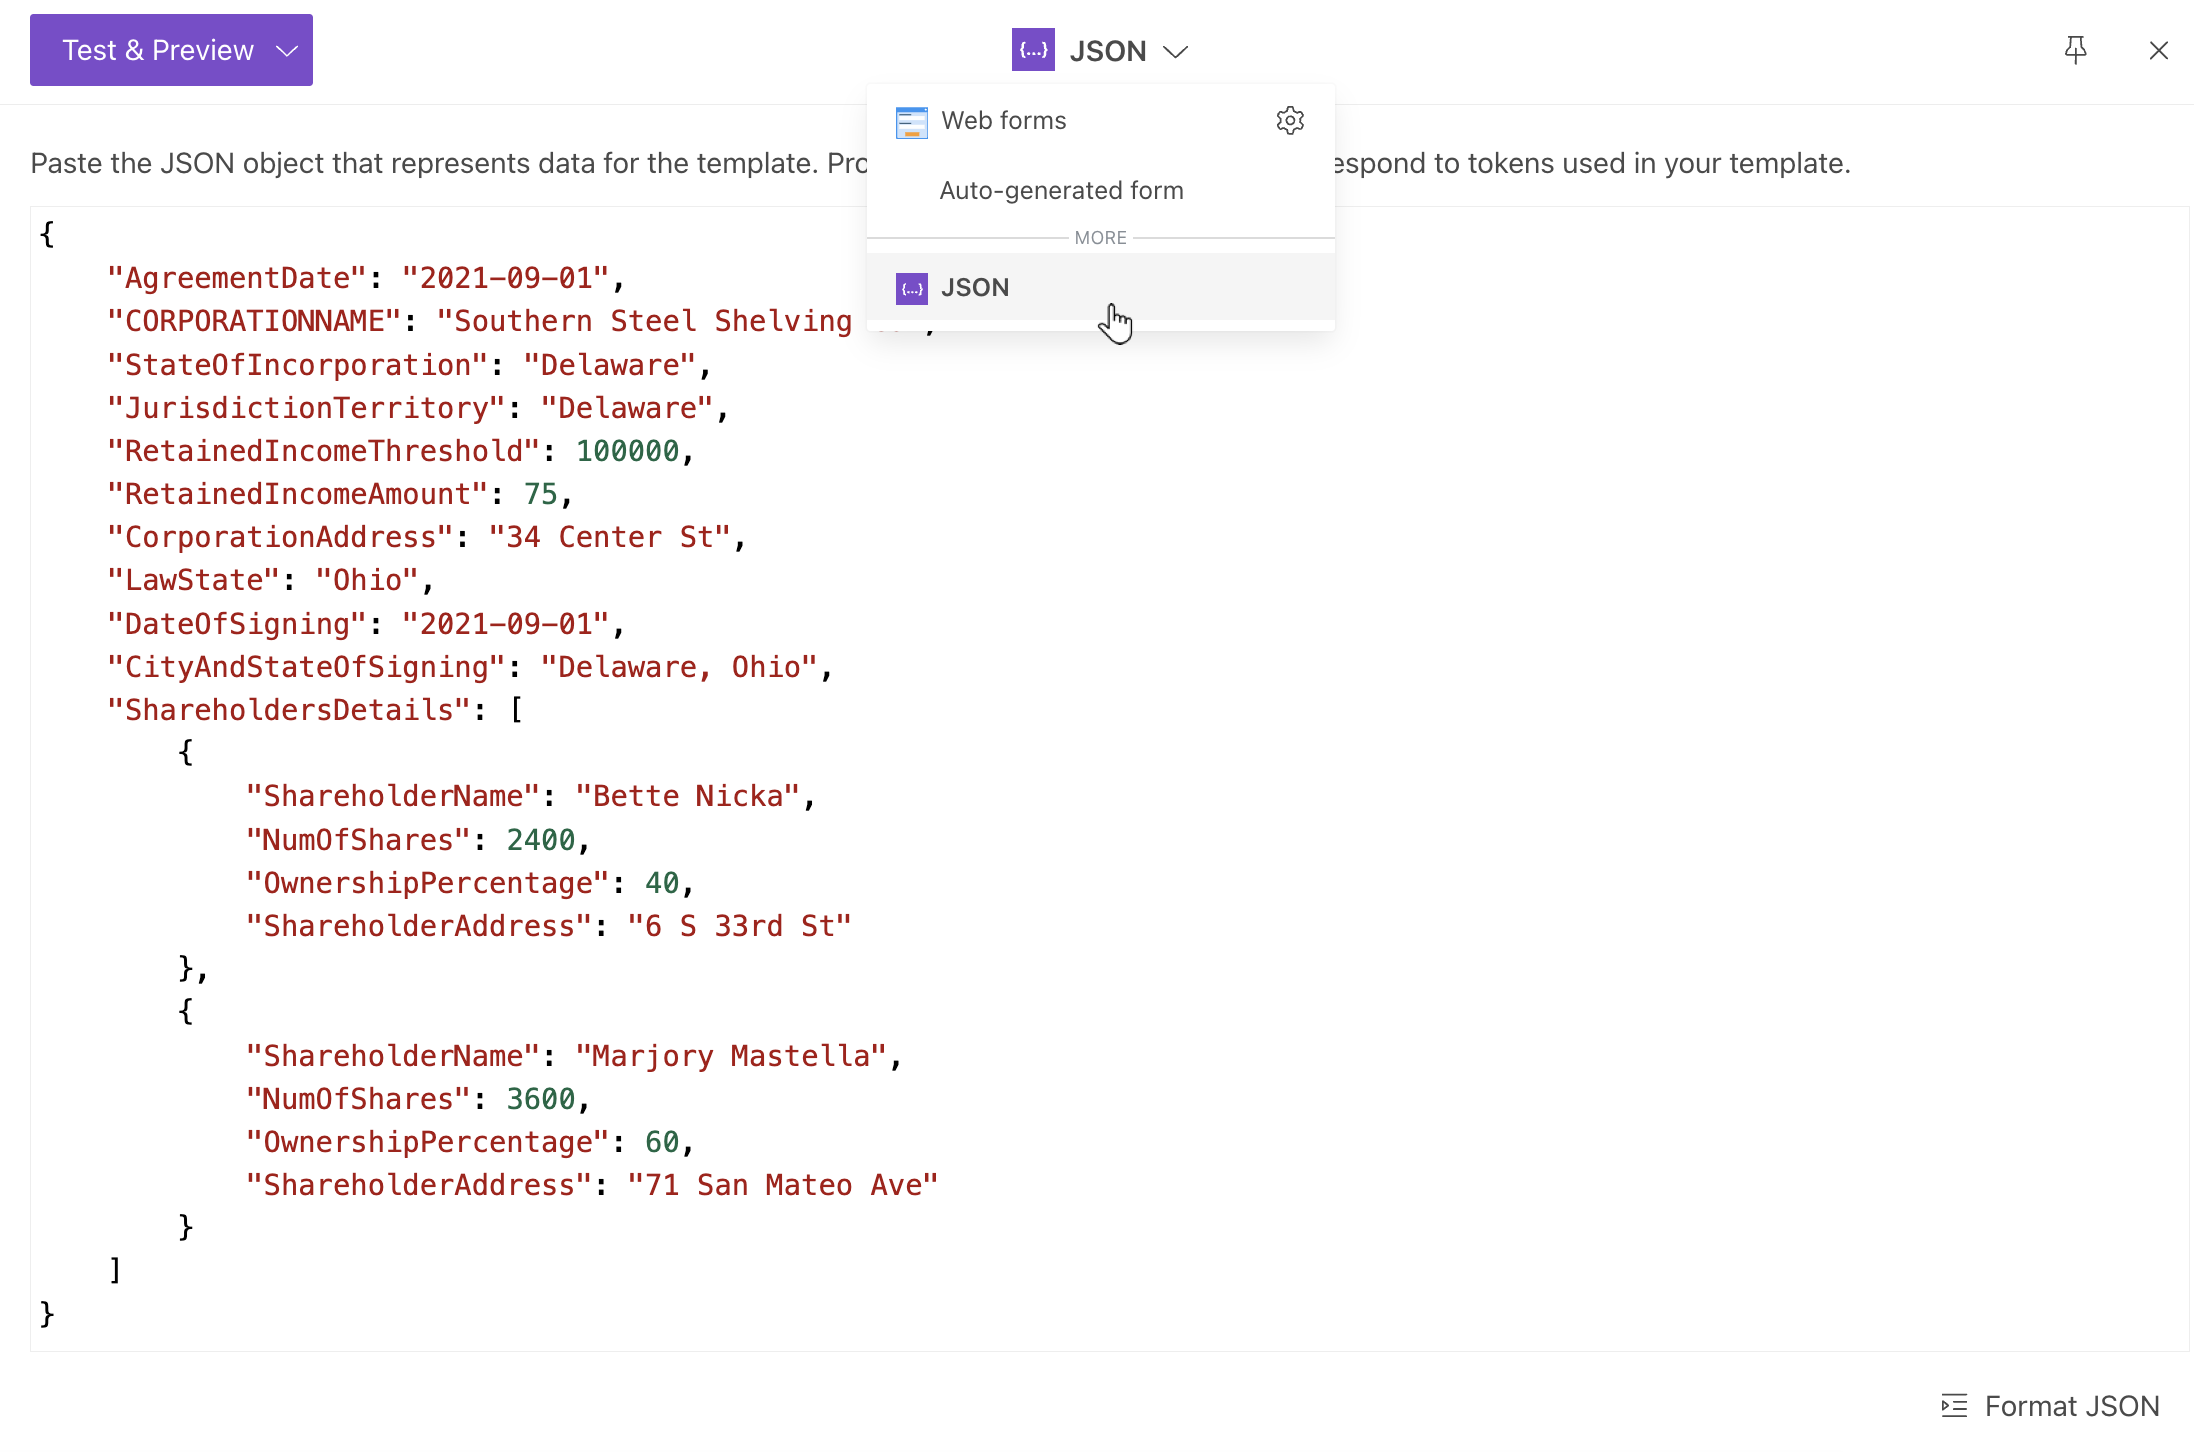Click the chevron on the Test & Preview button
The image size is (2194, 1452).
click(286, 50)
